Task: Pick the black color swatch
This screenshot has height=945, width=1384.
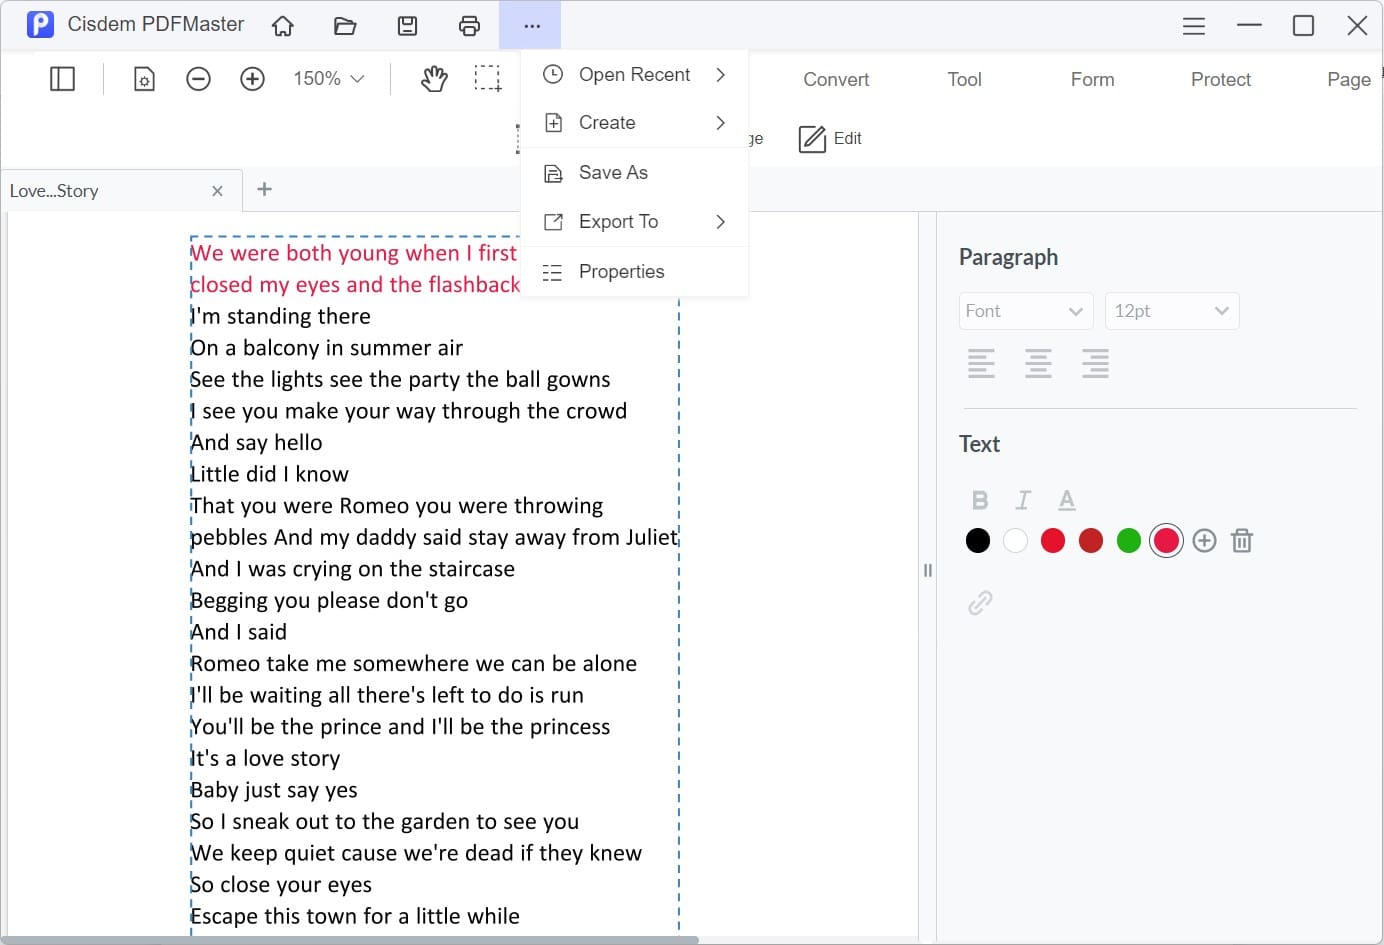Action: tap(978, 541)
